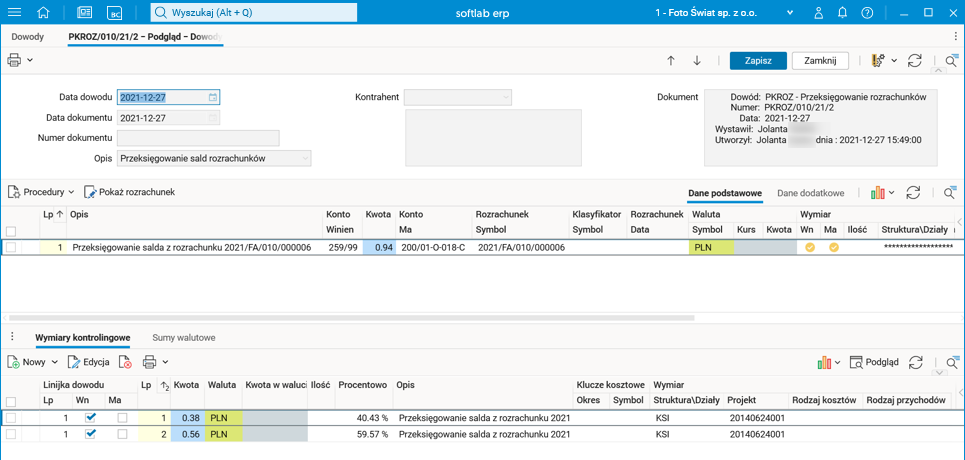Go to previous document with up arrow
The width and height of the screenshot is (965, 460).
pos(671,61)
